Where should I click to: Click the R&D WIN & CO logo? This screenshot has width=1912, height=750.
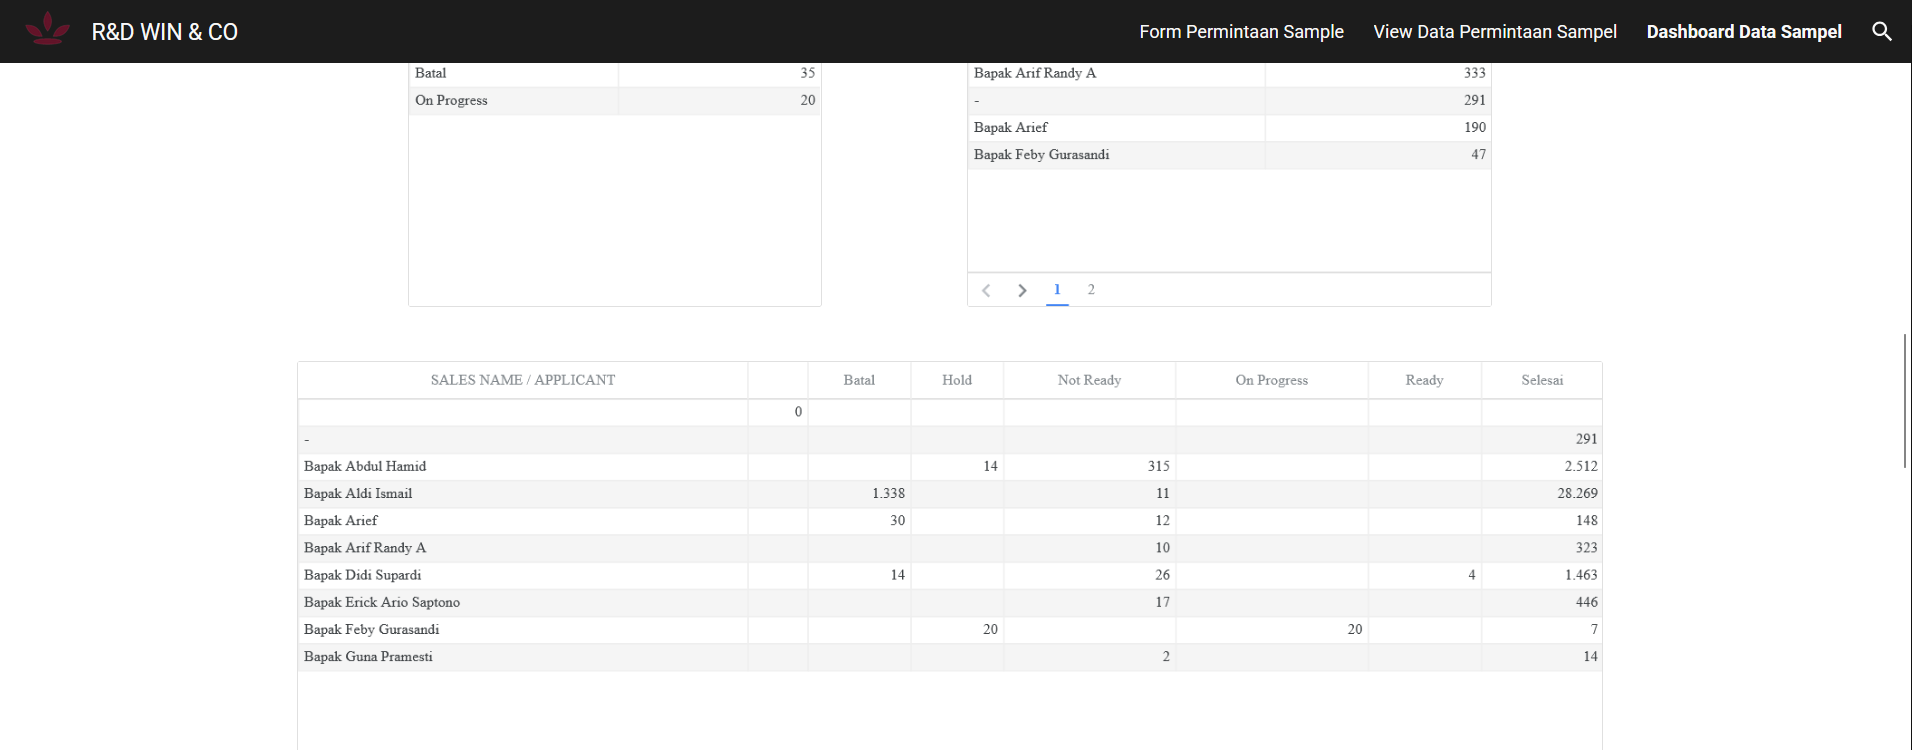pos(47,31)
